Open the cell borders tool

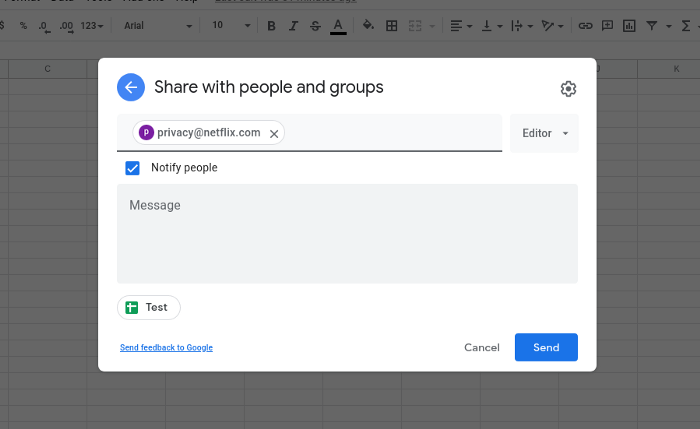pos(391,25)
